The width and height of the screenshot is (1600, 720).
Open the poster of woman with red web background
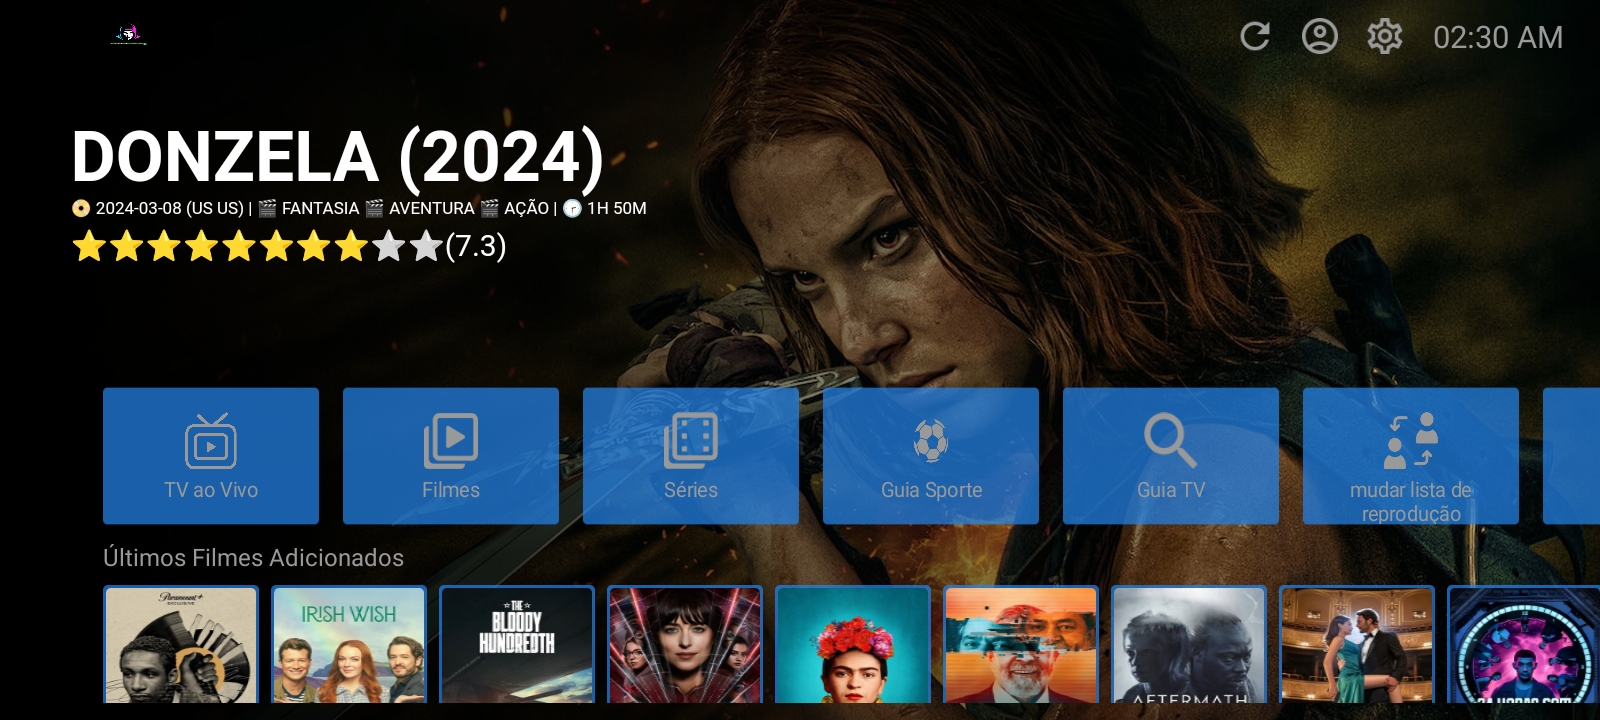pyautogui.click(x=685, y=644)
